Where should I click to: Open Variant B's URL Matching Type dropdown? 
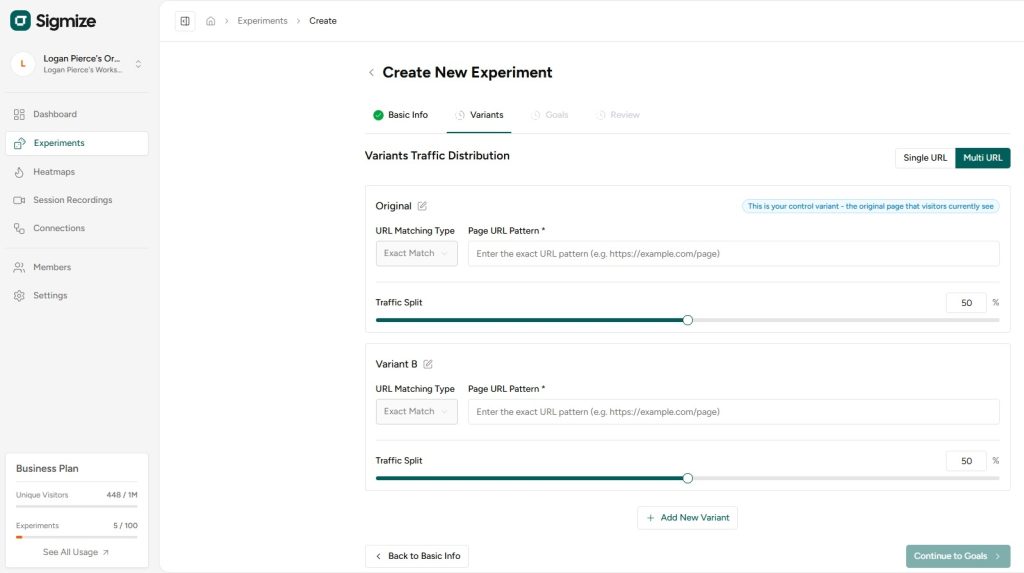coord(416,412)
